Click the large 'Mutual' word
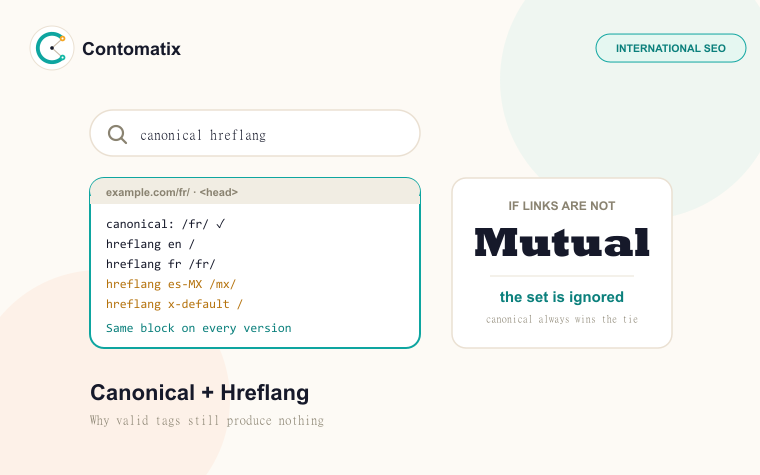Viewport: 760px width, 475px height. [x=562, y=243]
